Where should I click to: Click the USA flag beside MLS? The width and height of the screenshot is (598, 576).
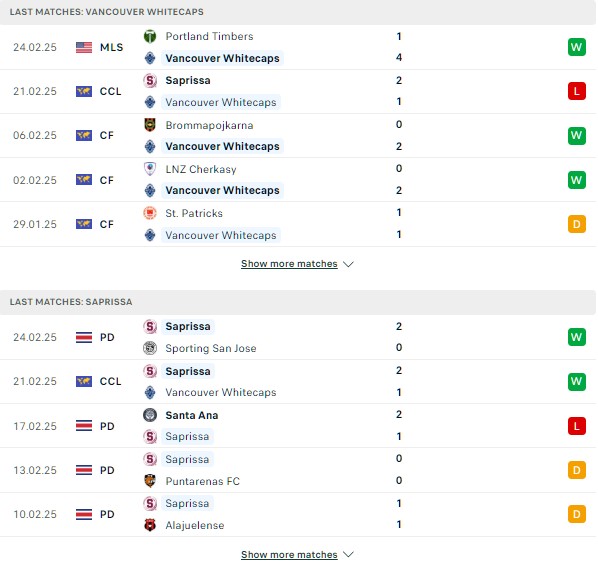point(84,47)
